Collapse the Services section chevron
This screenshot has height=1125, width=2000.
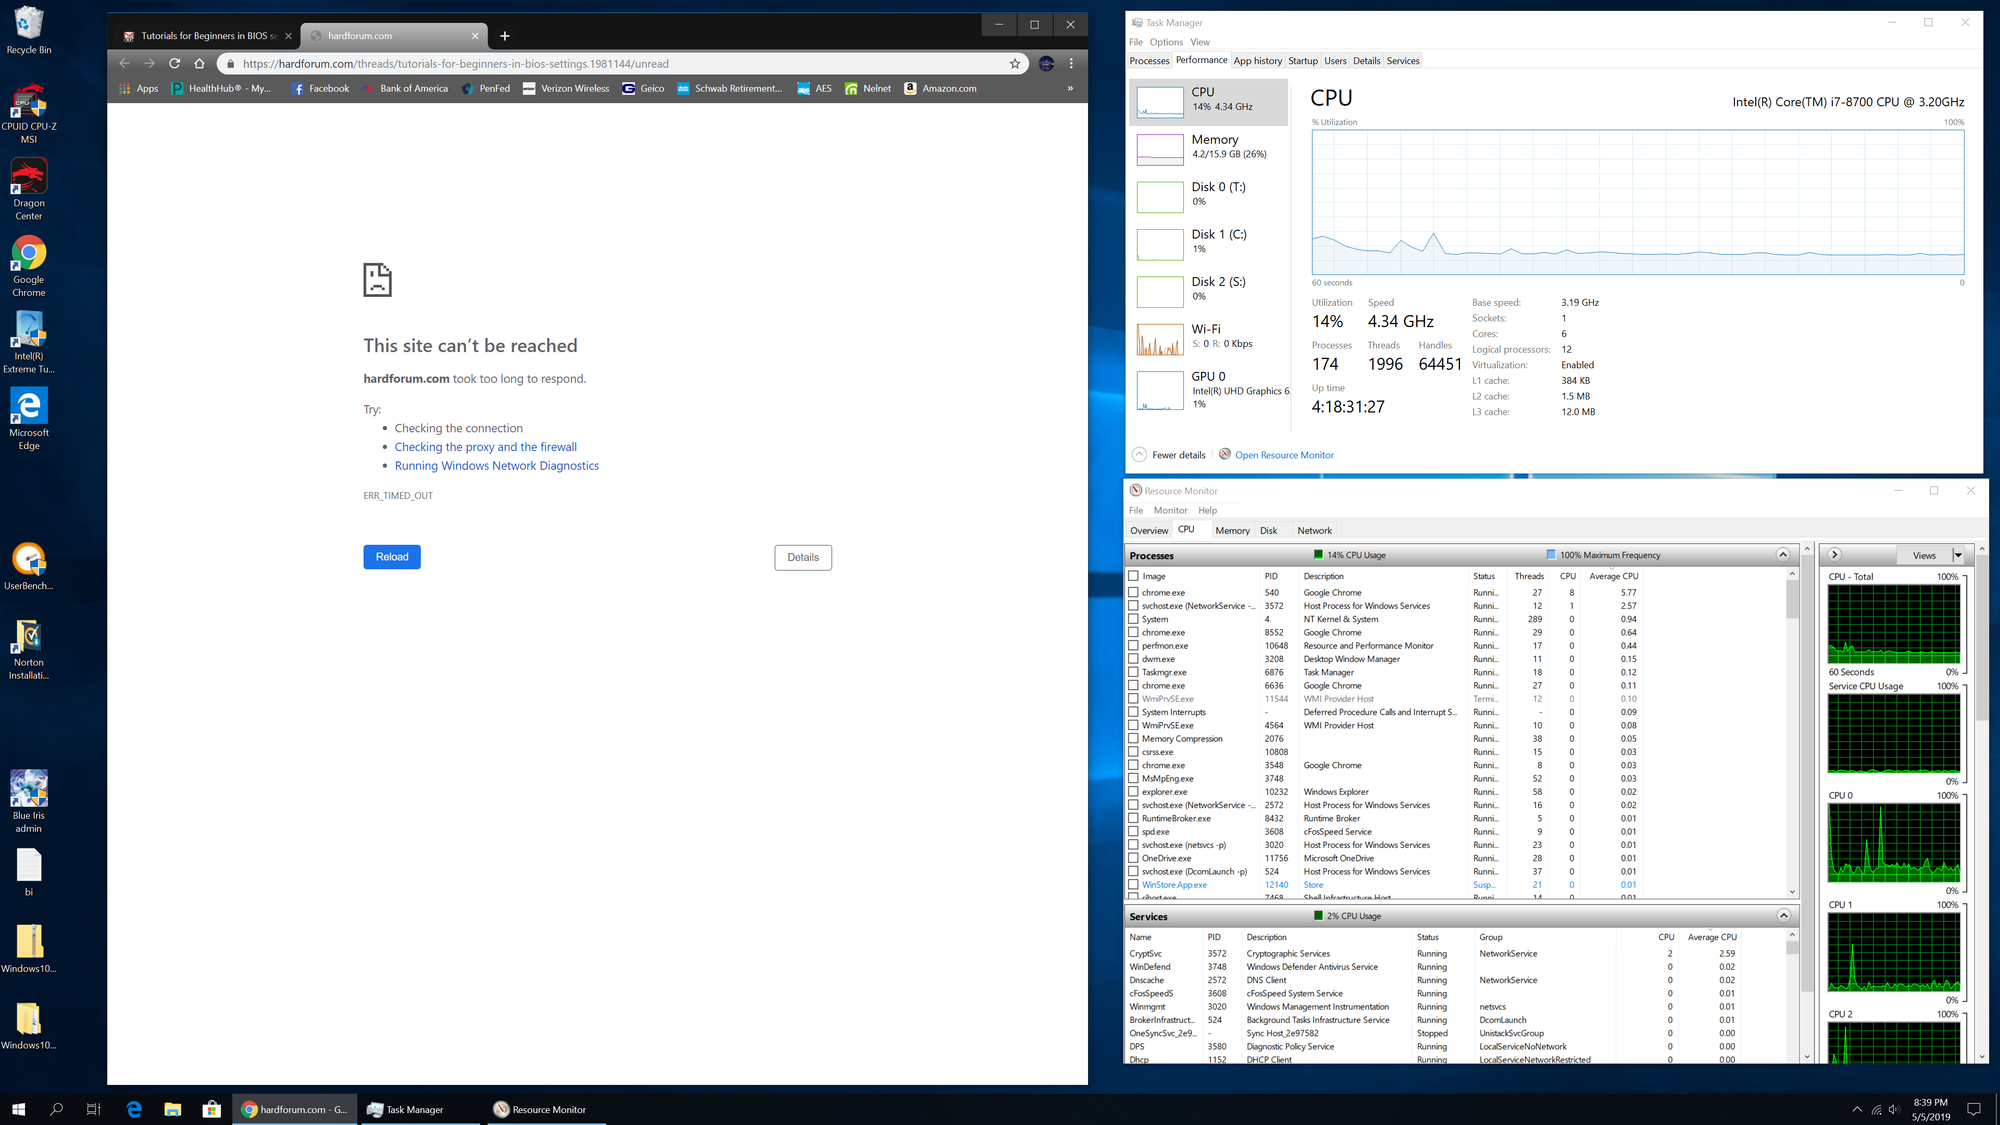coord(1782,916)
